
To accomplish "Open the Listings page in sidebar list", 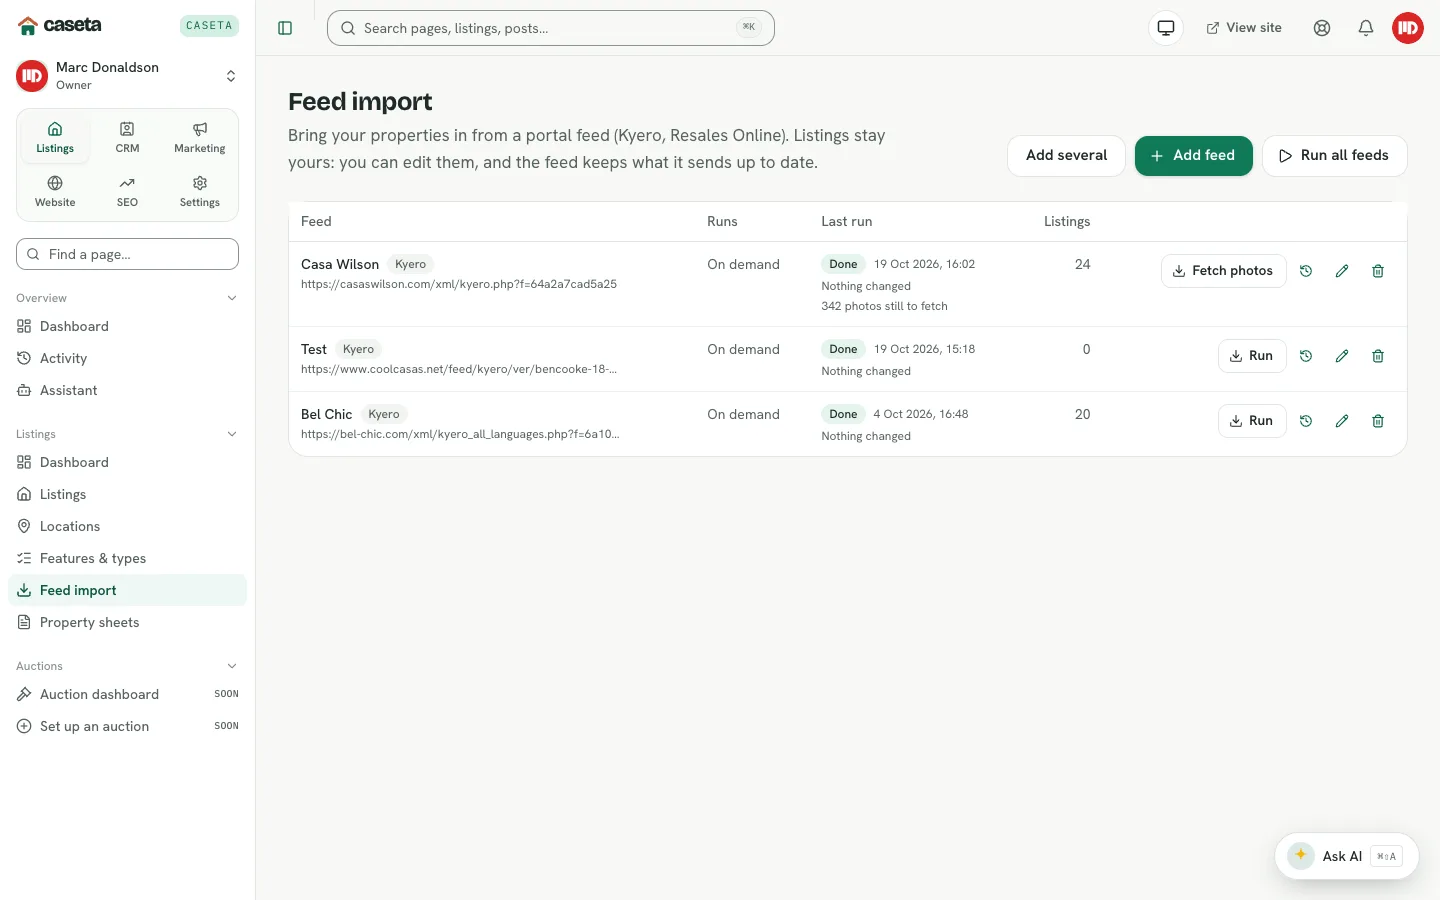I will [127, 494].
